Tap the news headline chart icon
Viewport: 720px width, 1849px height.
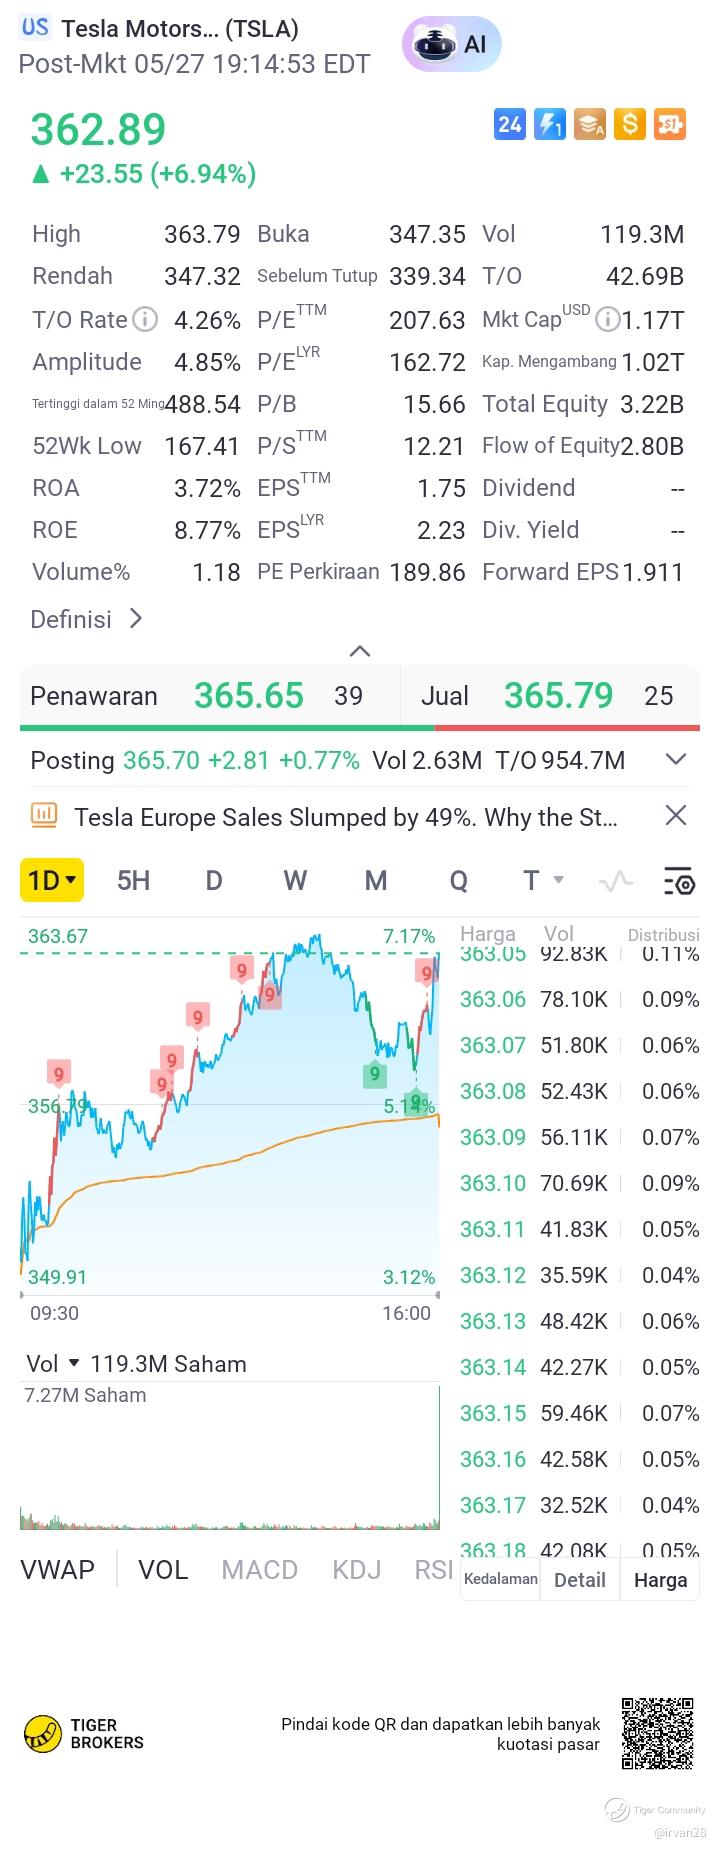coord(44,816)
